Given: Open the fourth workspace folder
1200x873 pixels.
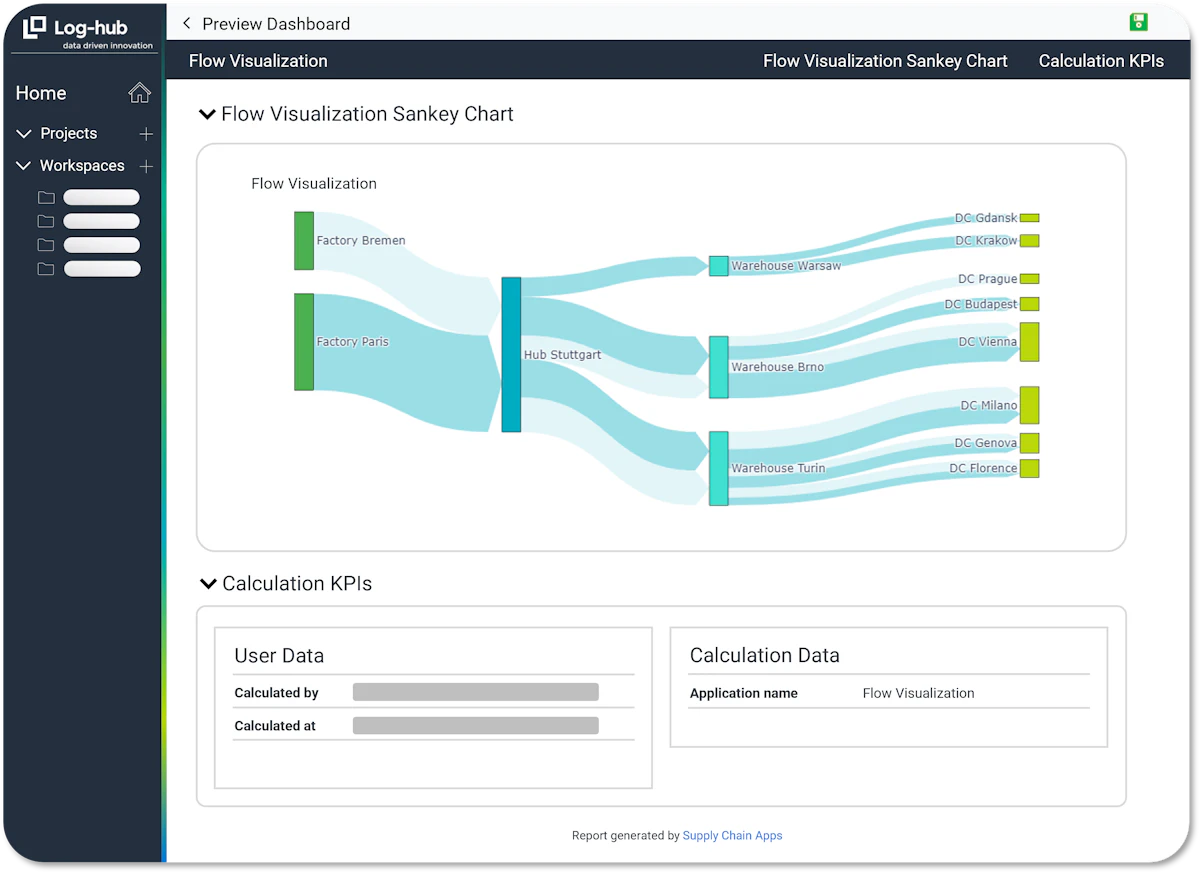Looking at the screenshot, I should pos(46,269).
